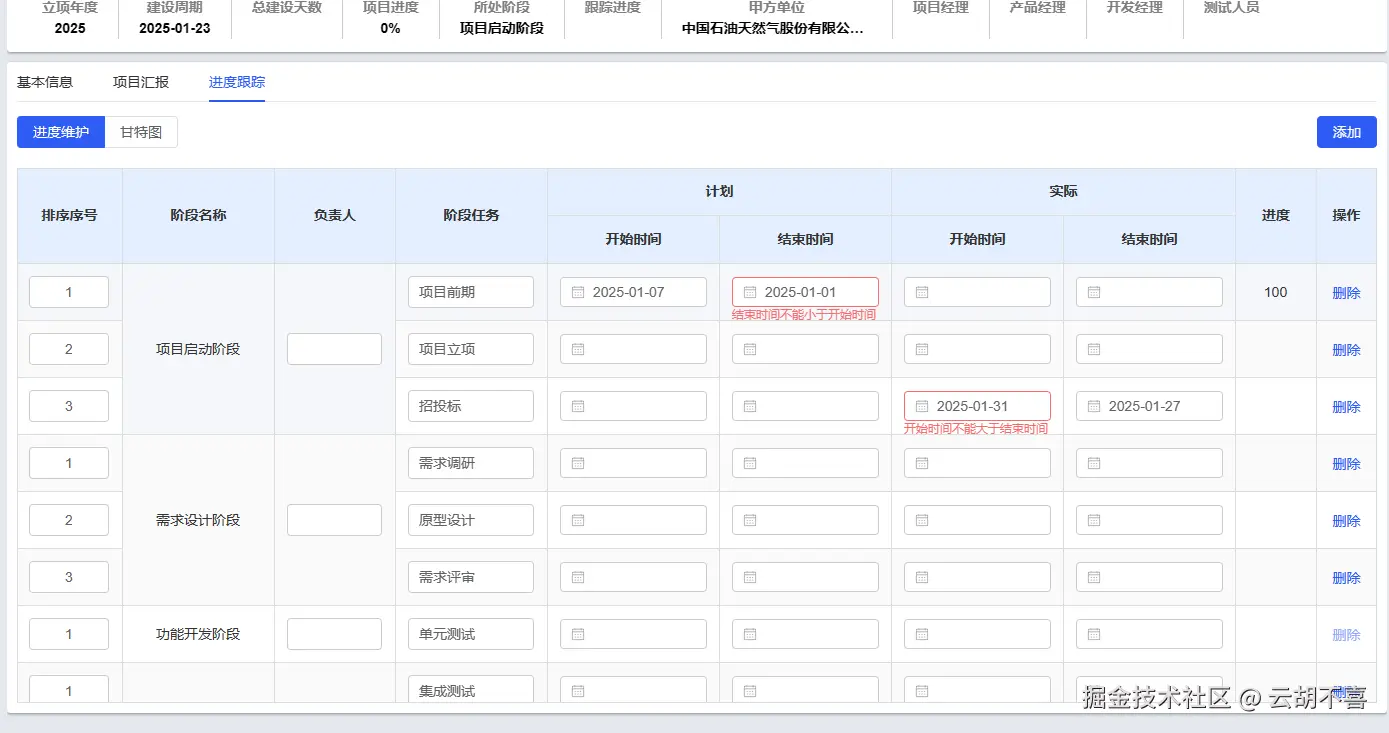Click calendar icon in 原型设计 planned start date

tap(578, 520)
